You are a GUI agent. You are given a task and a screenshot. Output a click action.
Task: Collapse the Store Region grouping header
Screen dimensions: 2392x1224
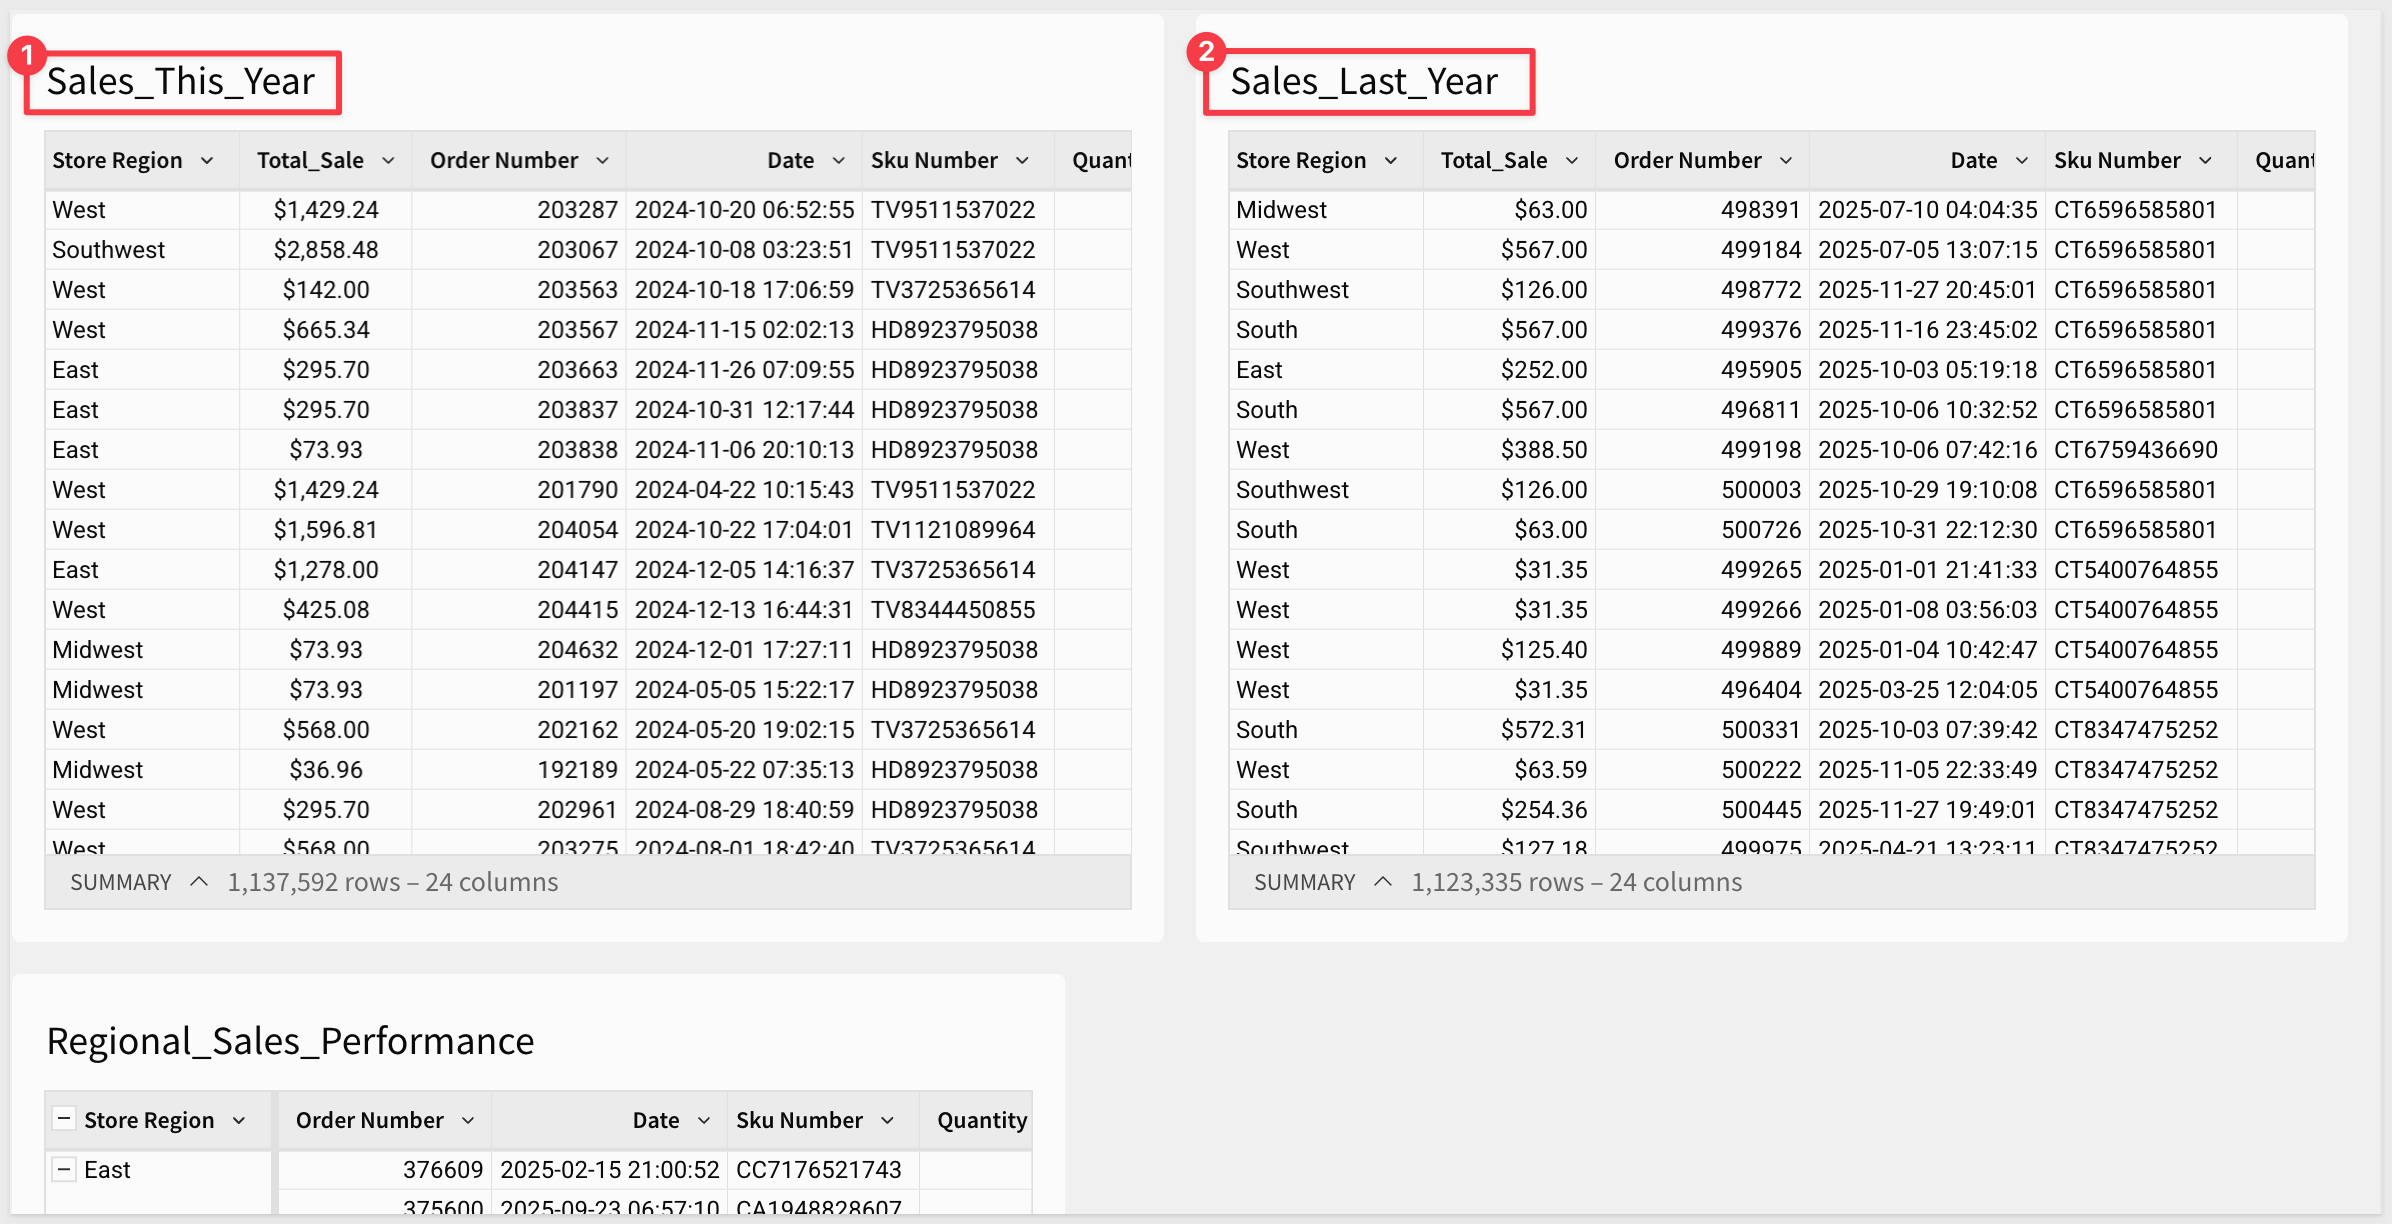(64, 1119)
